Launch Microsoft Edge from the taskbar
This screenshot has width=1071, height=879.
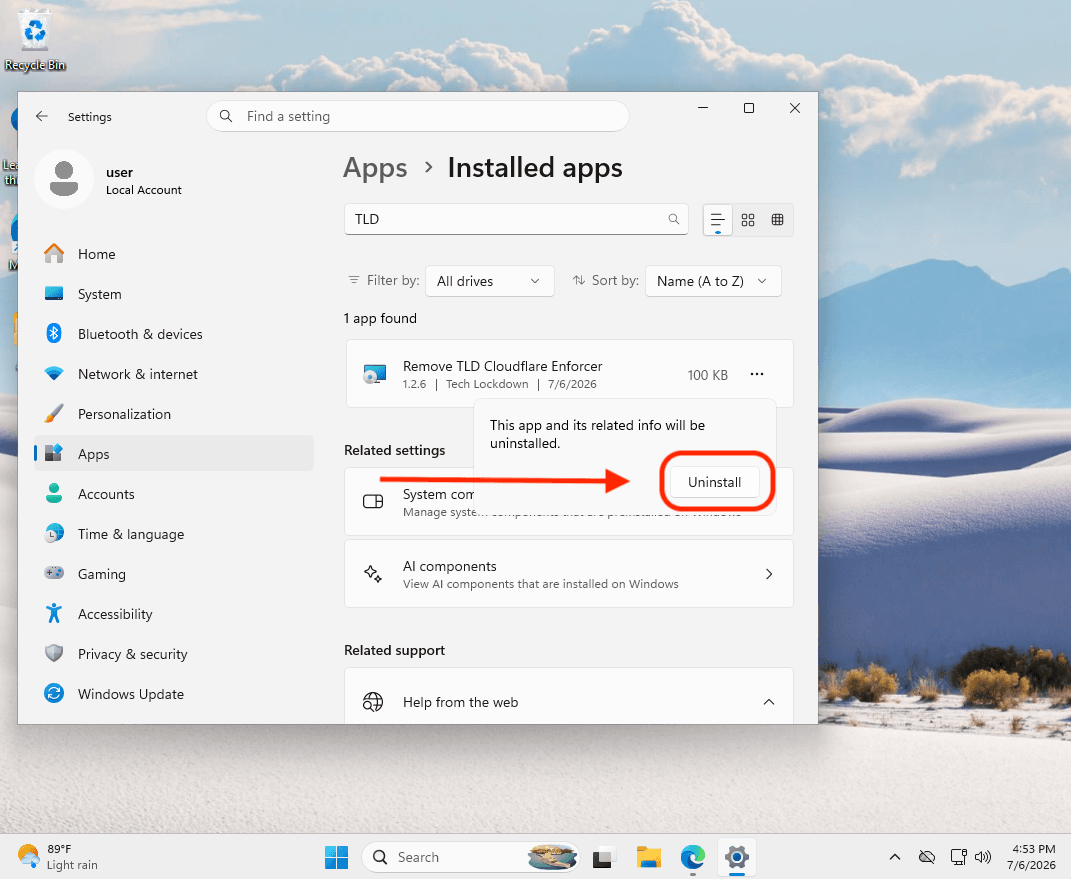pos(693,857)
